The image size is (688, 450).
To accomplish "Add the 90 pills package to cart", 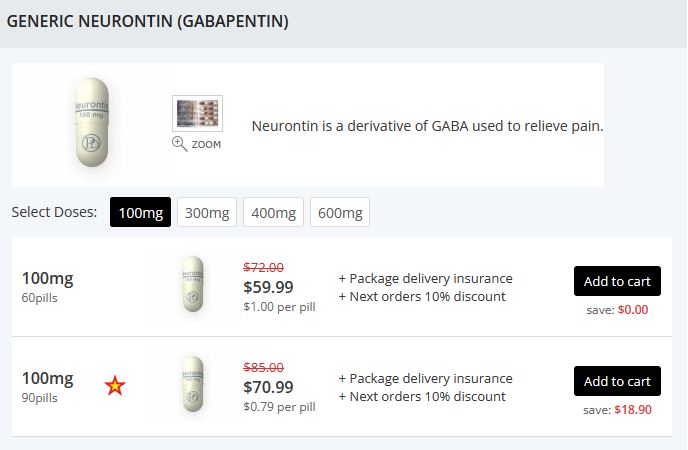I will [617, 381].
